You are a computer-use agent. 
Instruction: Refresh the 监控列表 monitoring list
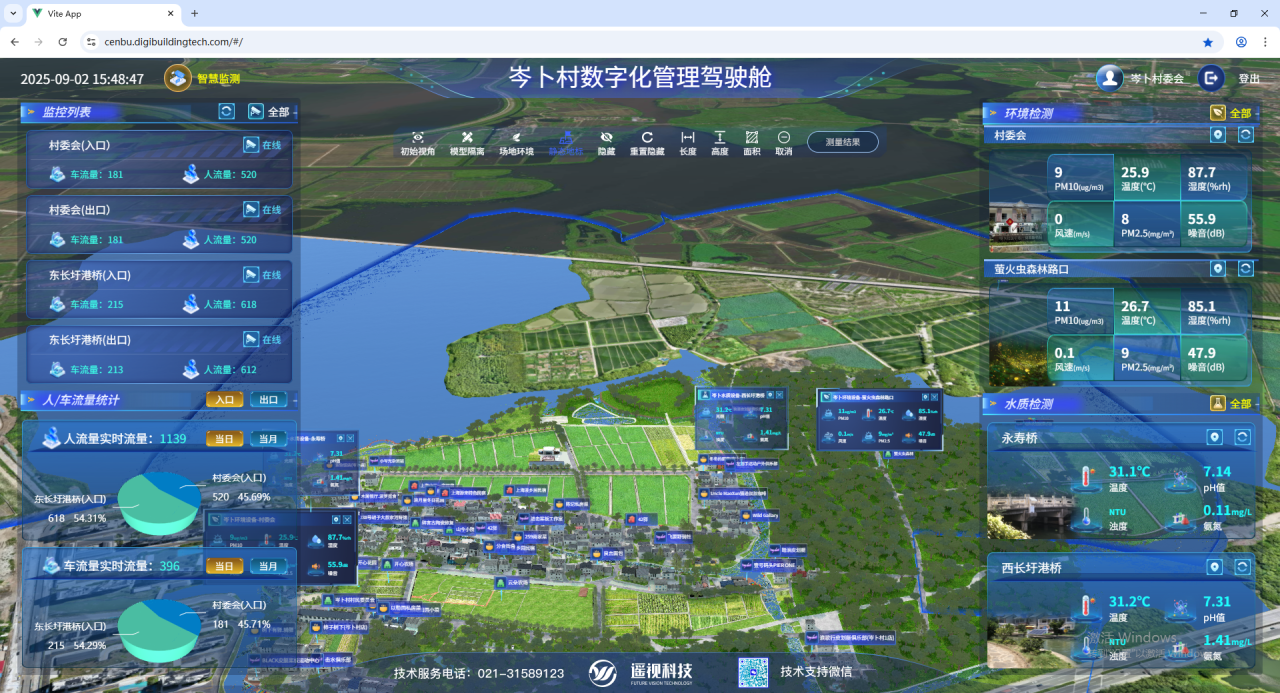227,112
